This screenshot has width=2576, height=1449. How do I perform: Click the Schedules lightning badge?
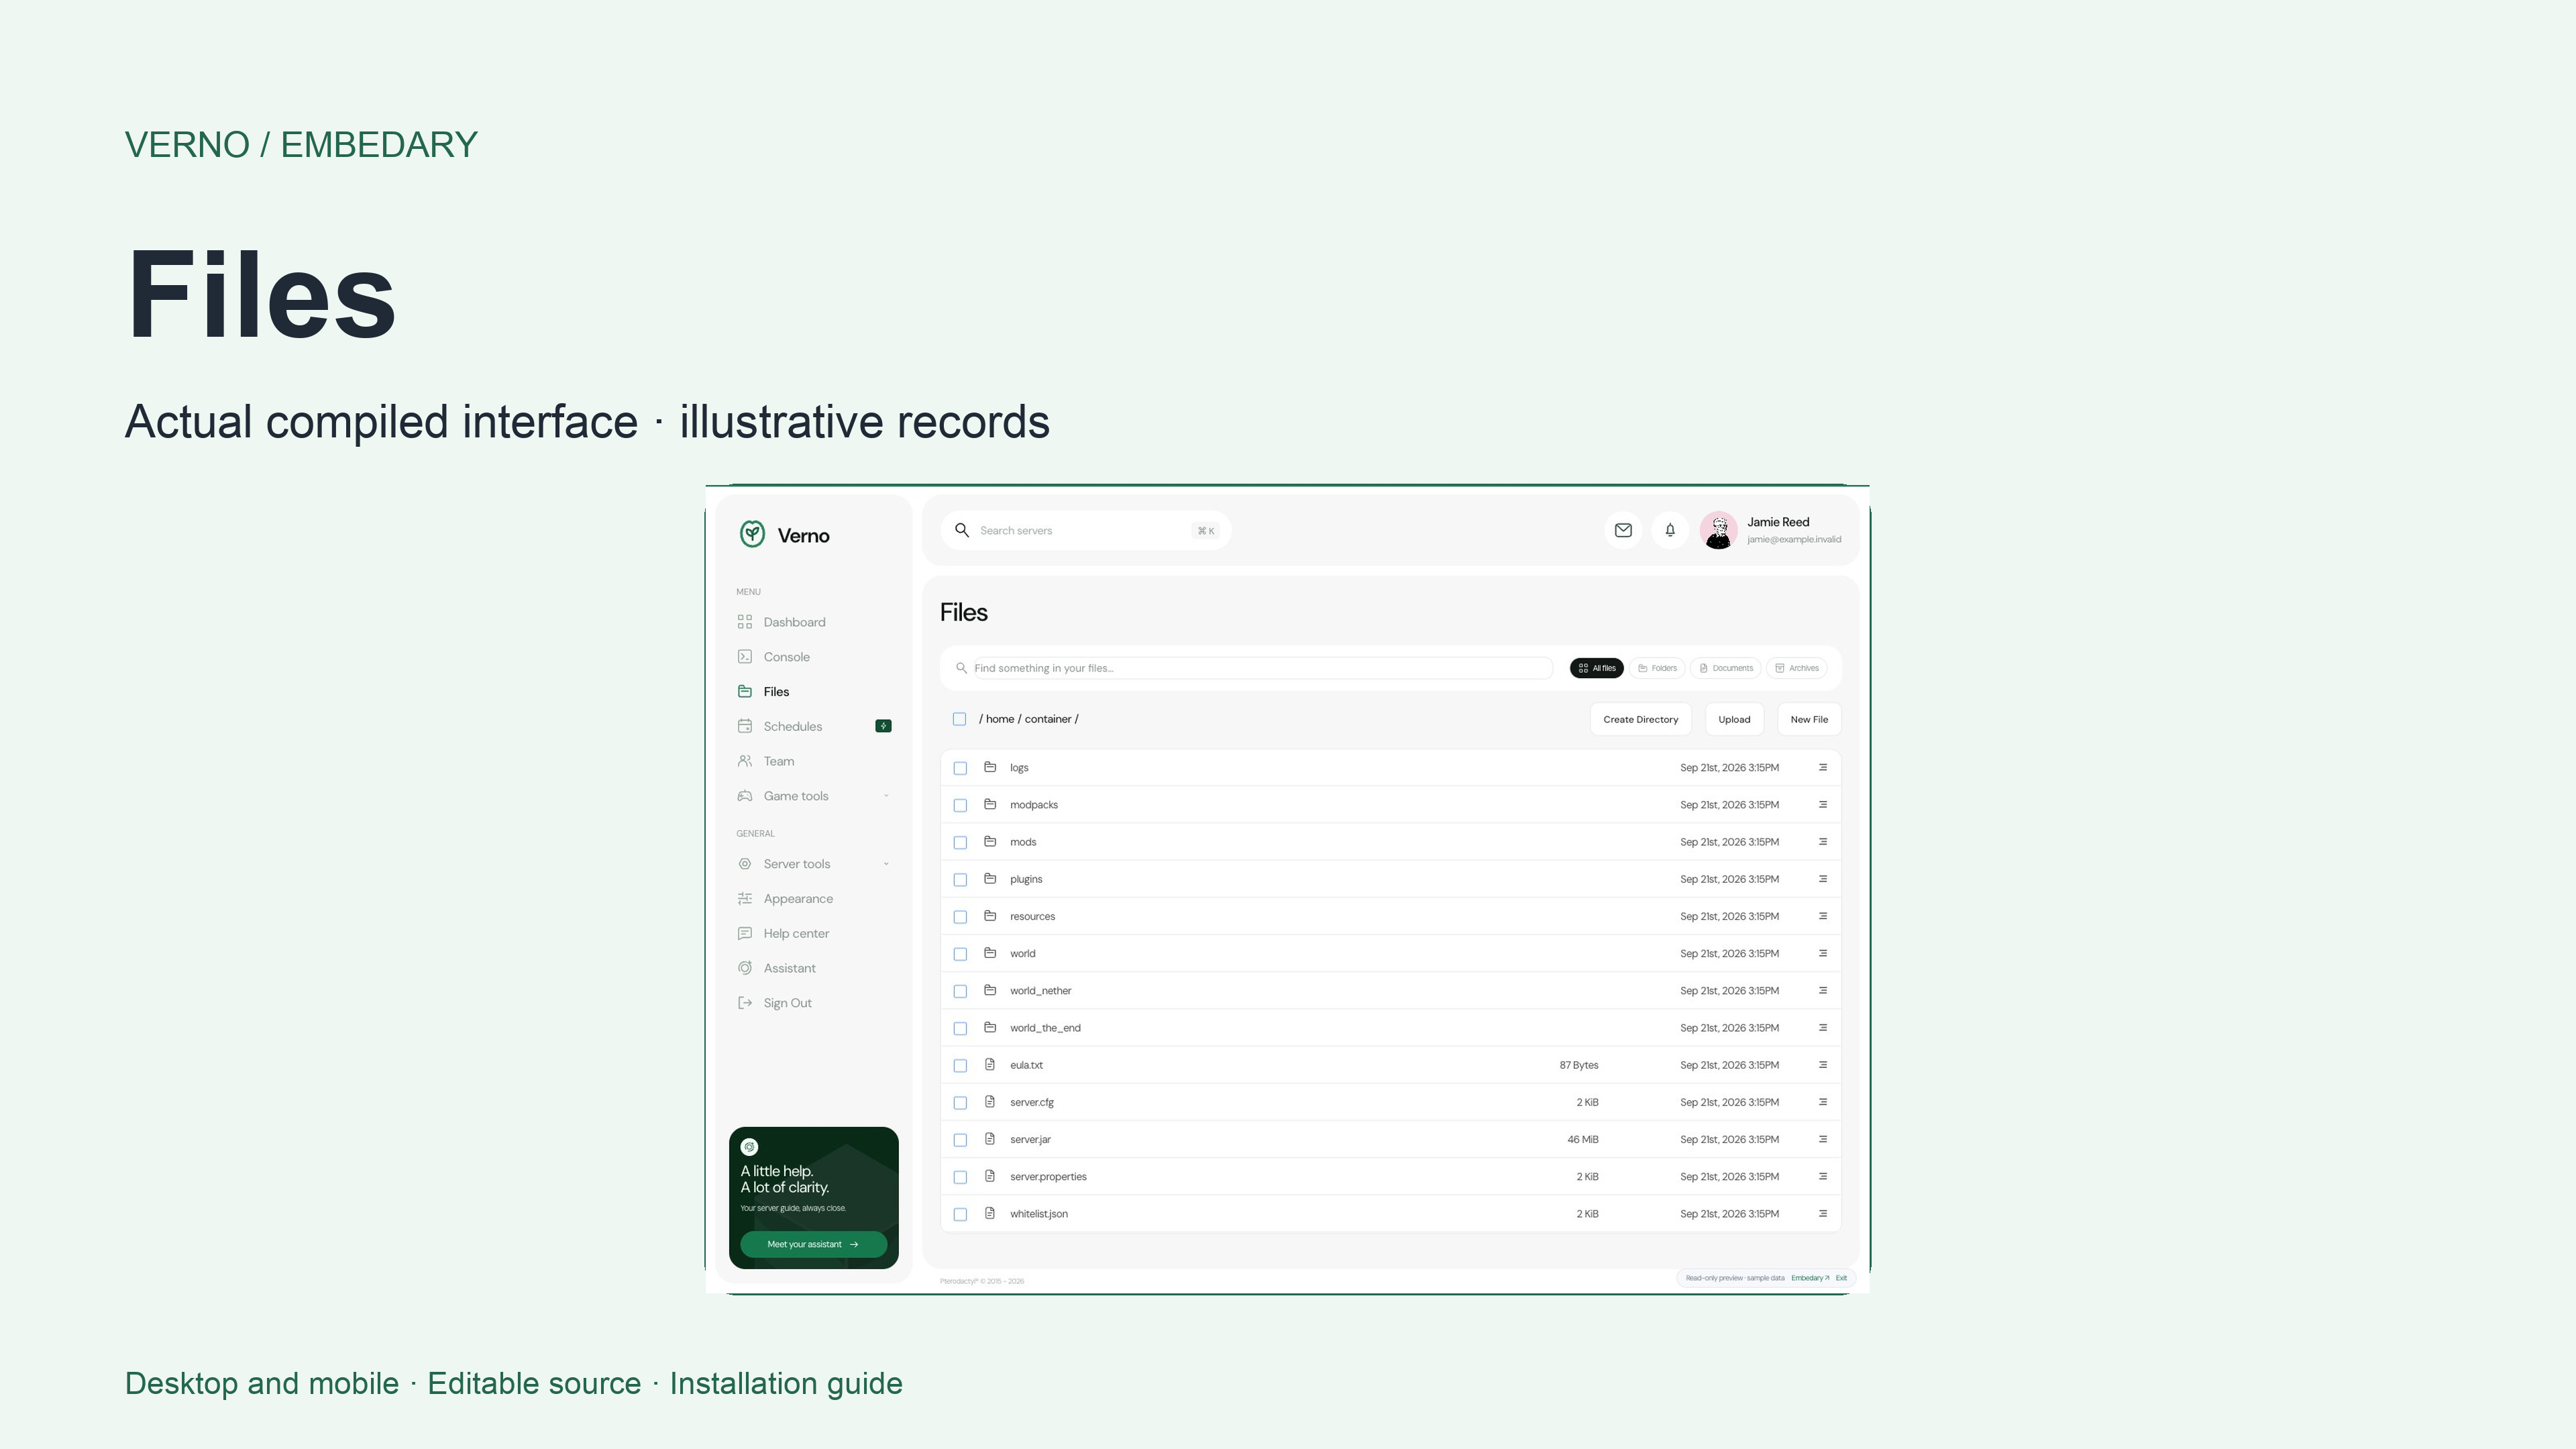(883, 726)
